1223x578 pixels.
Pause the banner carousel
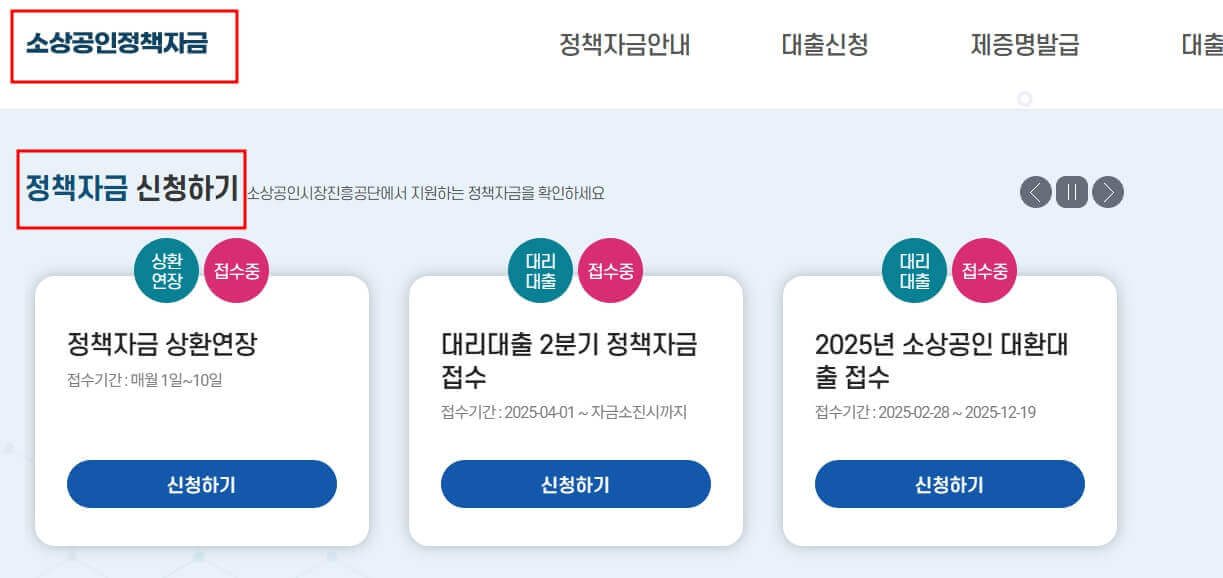point(1072,191)
